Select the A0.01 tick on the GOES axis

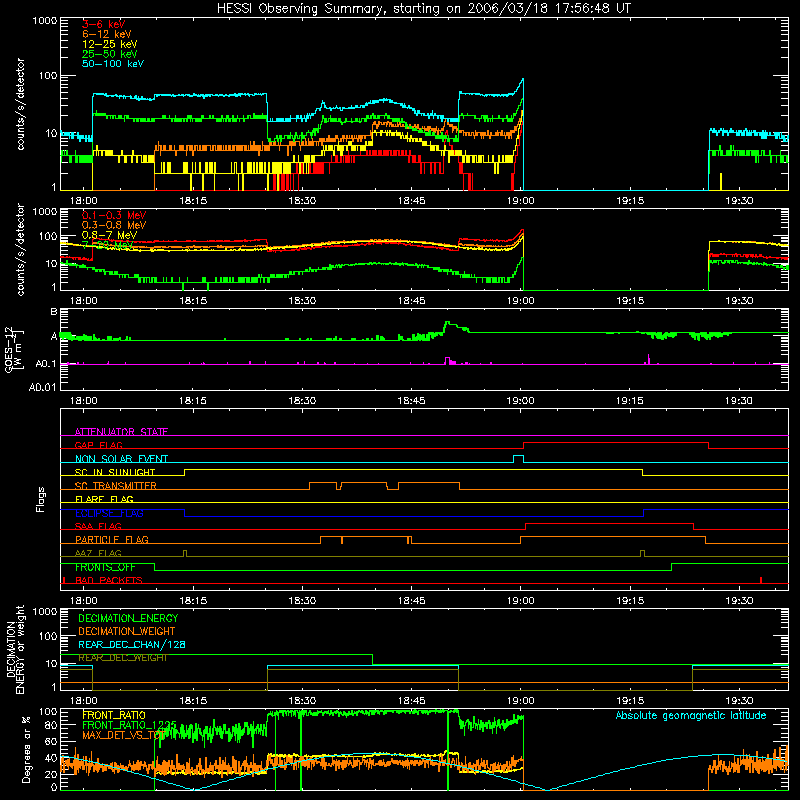42,387
